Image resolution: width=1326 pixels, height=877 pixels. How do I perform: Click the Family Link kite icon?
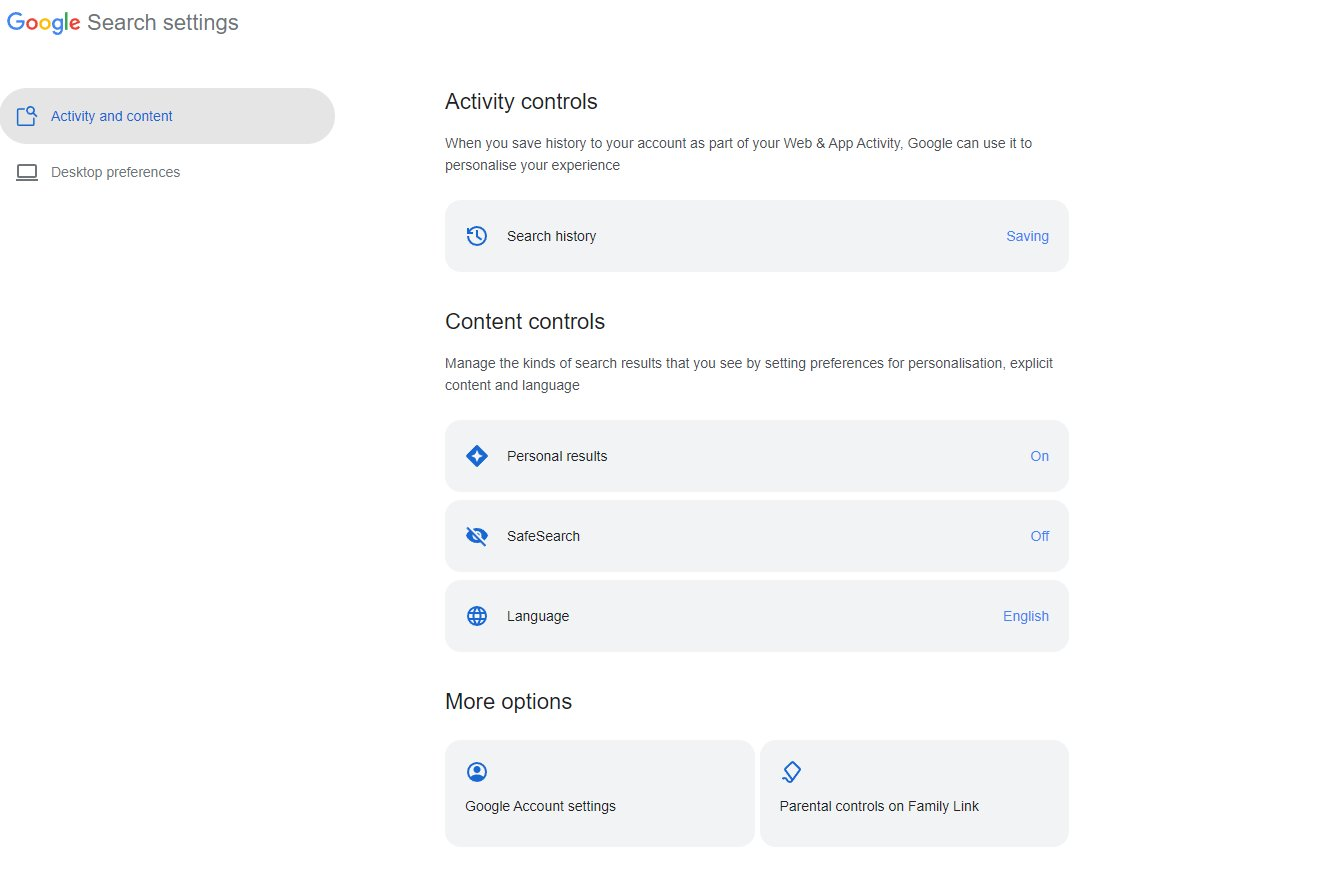[x=791, y=772]
